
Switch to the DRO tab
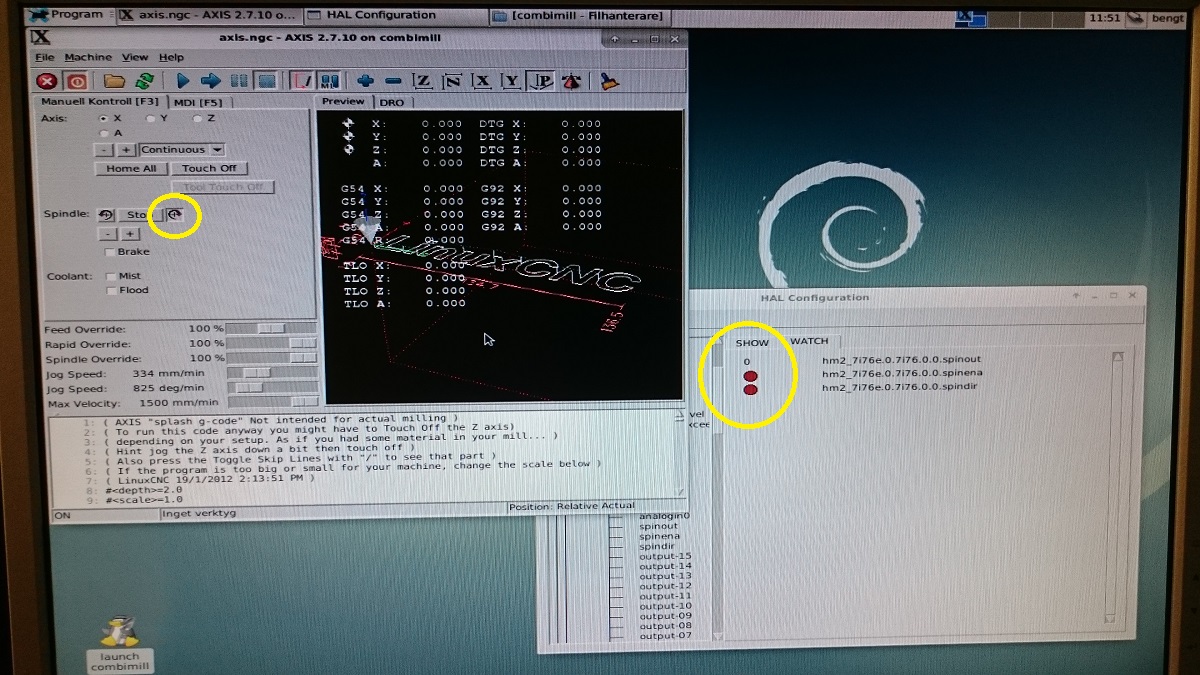392,102
